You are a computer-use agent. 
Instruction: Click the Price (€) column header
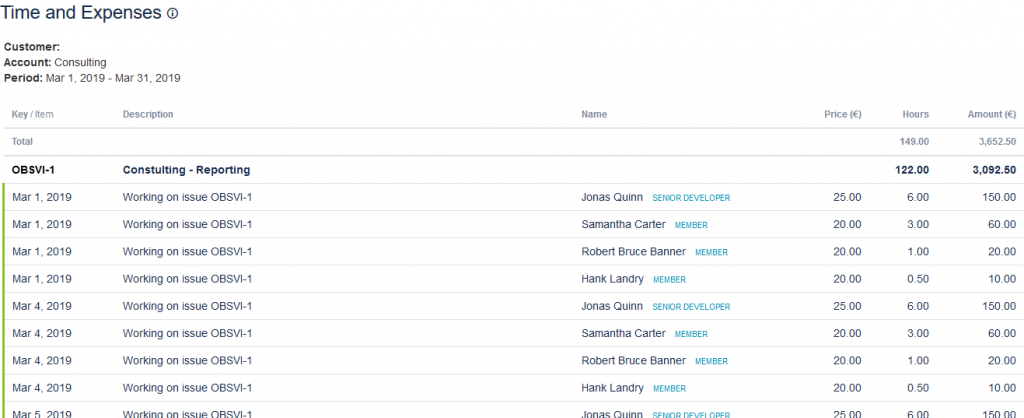(842, 115)
